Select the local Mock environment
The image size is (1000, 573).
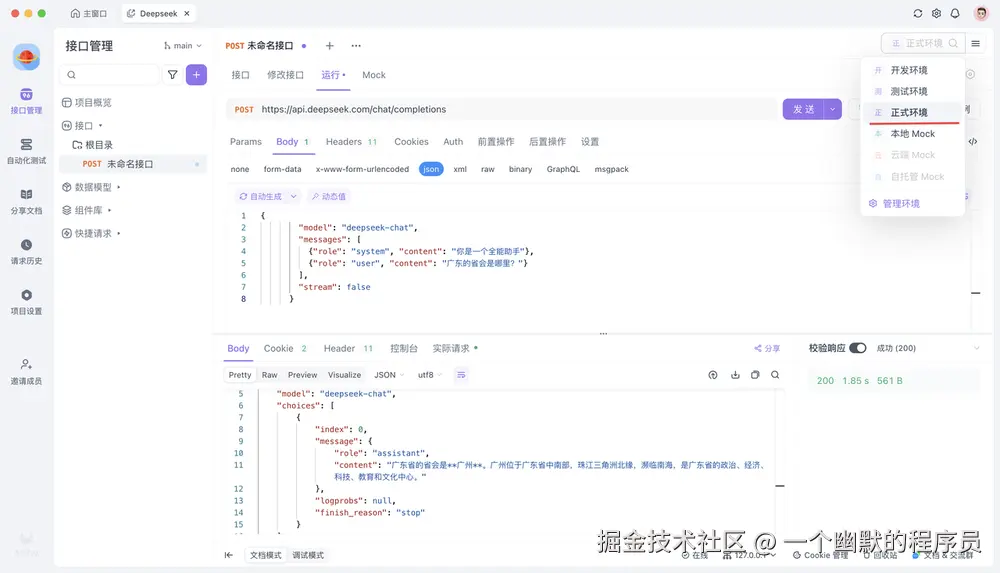pyautogui.click(x=913, y=133)
